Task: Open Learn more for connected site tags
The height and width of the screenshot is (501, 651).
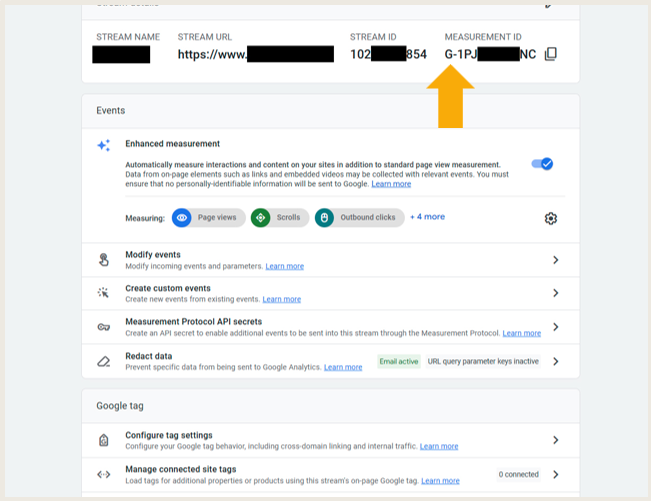Action: click(x=440, y=481)
